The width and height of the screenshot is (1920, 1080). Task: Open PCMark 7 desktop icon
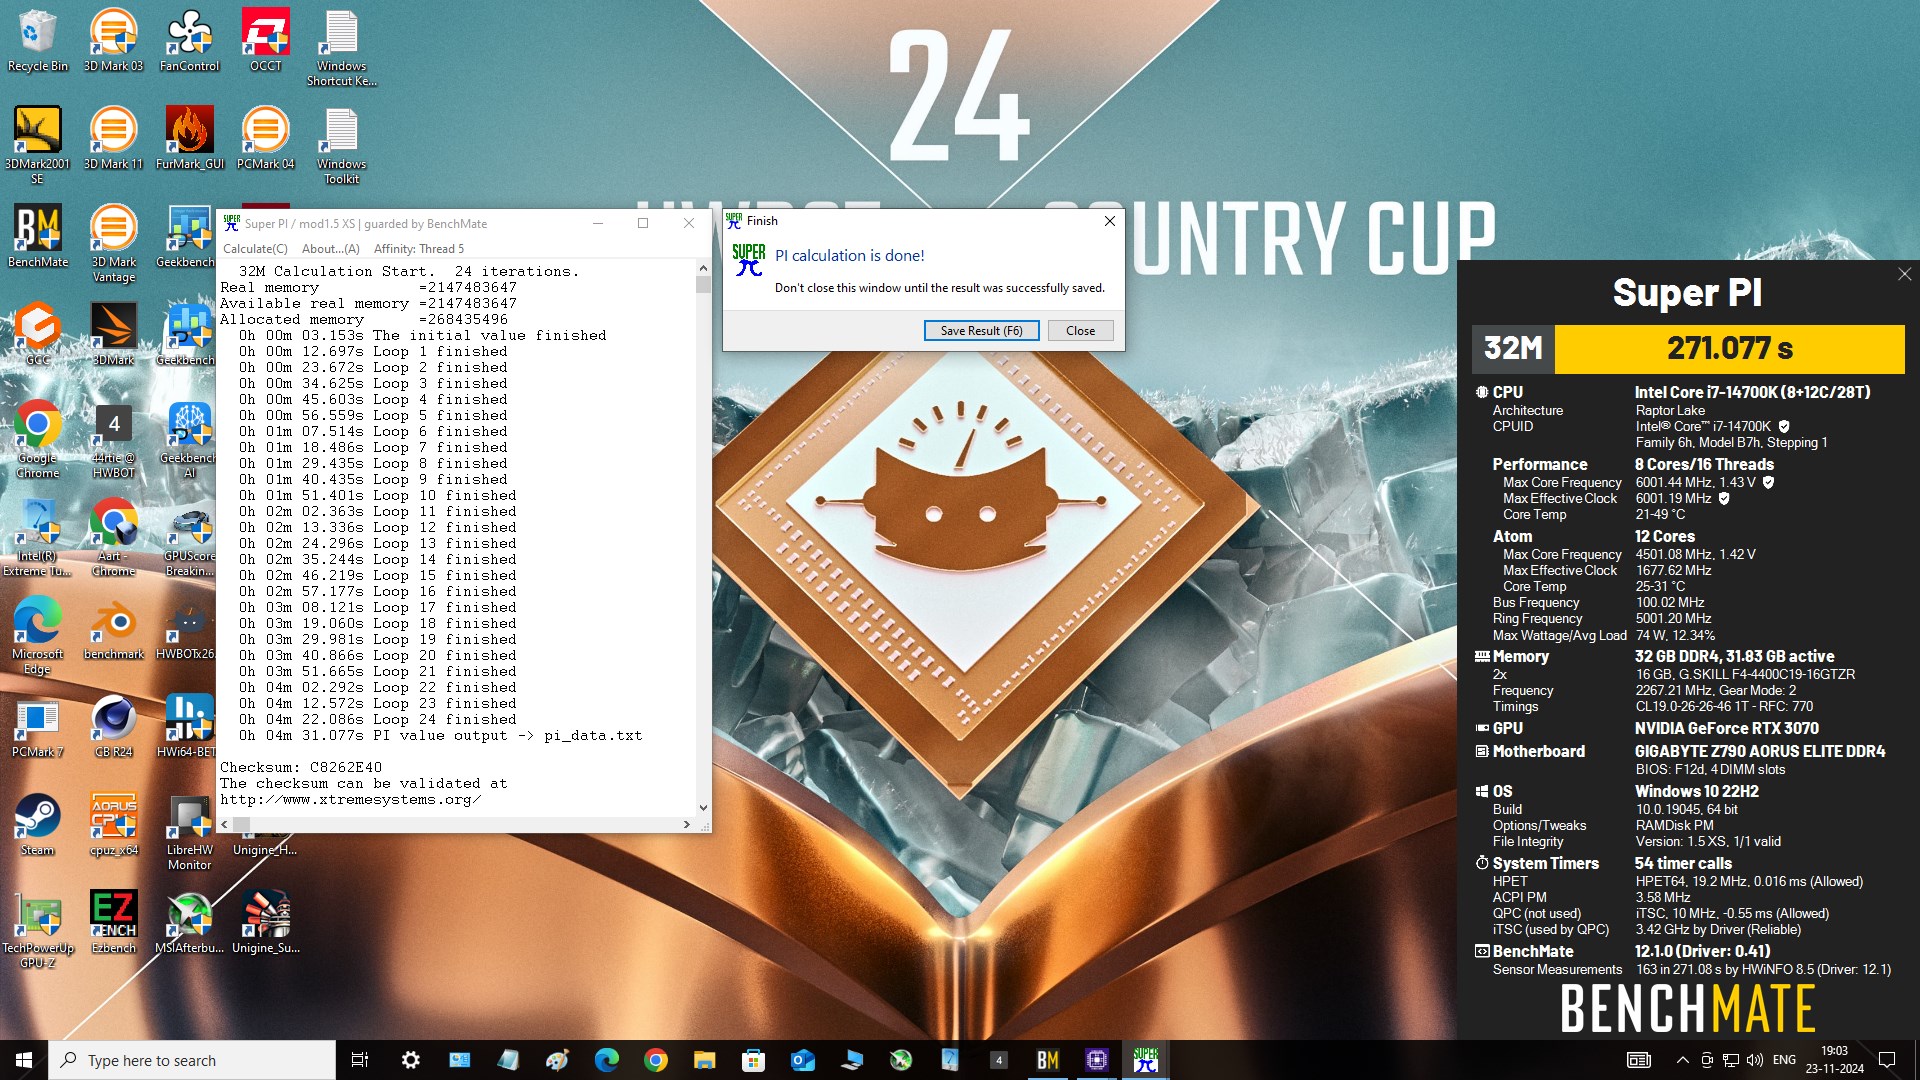37,727
